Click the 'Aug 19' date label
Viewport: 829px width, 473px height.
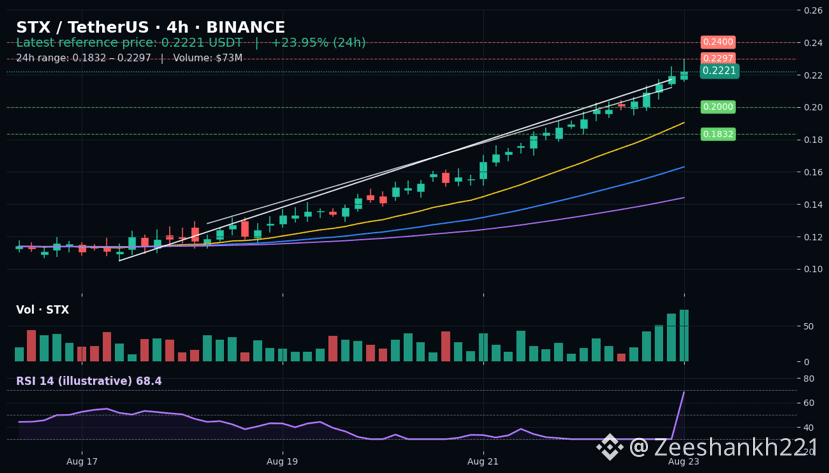pos(282,461)
